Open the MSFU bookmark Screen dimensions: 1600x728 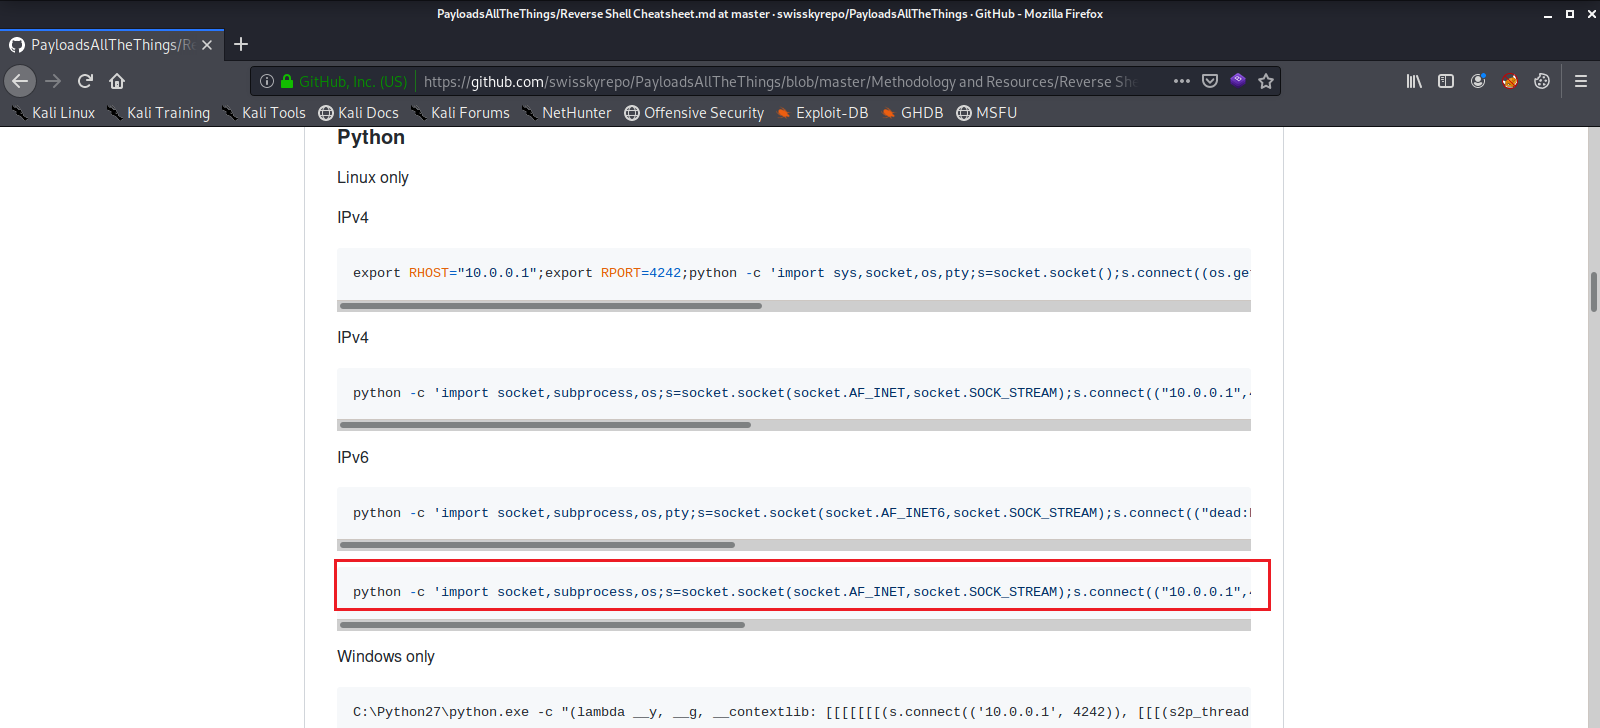click(x=986, y=113)
